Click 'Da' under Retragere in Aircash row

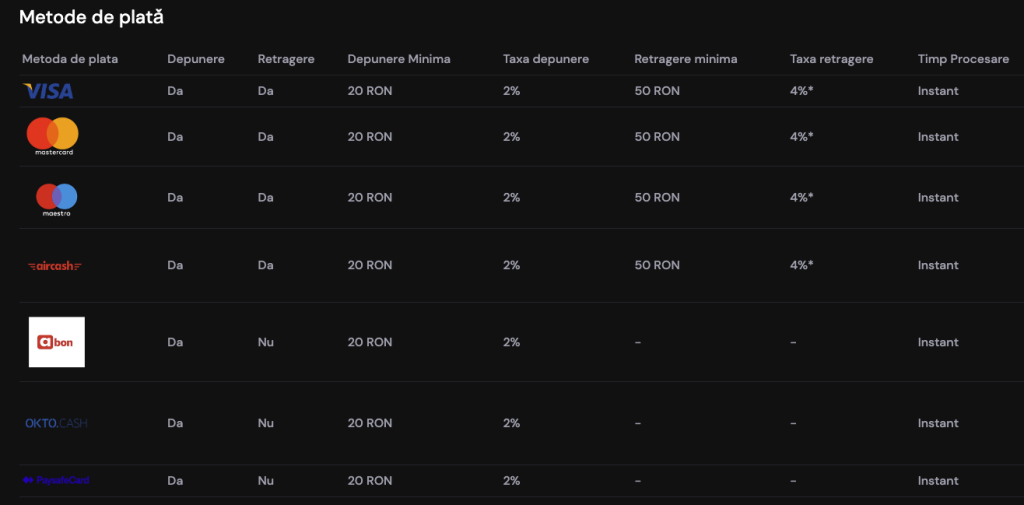(x=265, y=265)
